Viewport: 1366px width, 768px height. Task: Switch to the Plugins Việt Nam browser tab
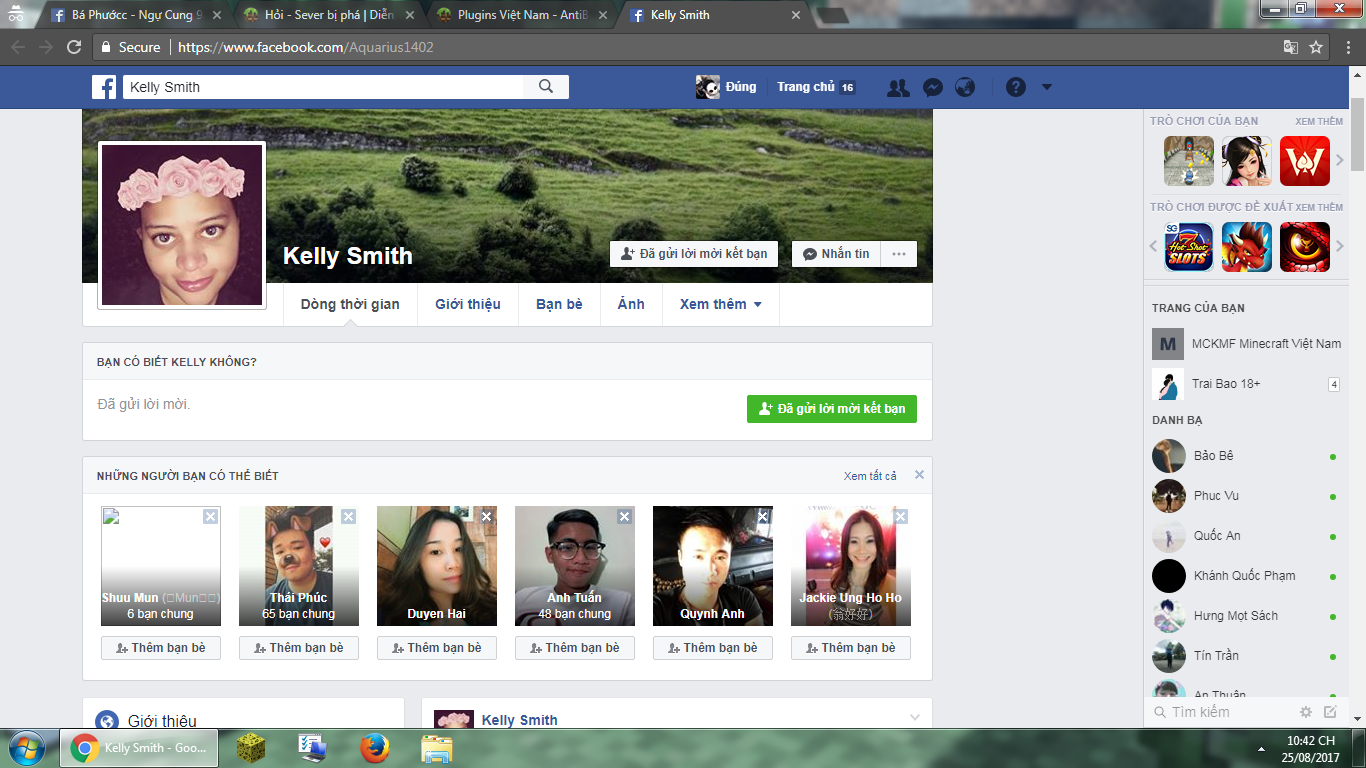[521, 15]
